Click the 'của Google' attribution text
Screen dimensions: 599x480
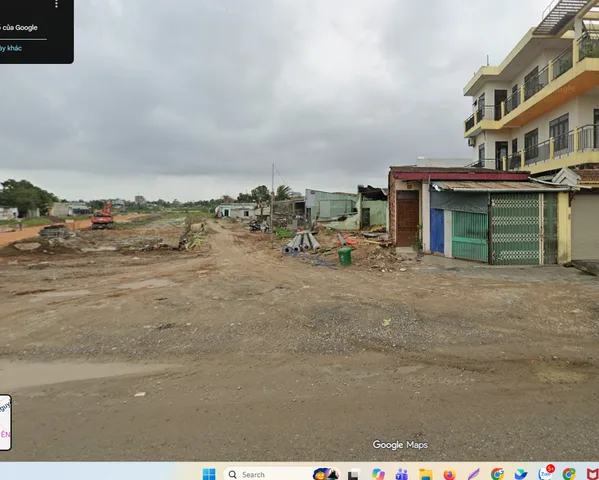click(19, 28)
